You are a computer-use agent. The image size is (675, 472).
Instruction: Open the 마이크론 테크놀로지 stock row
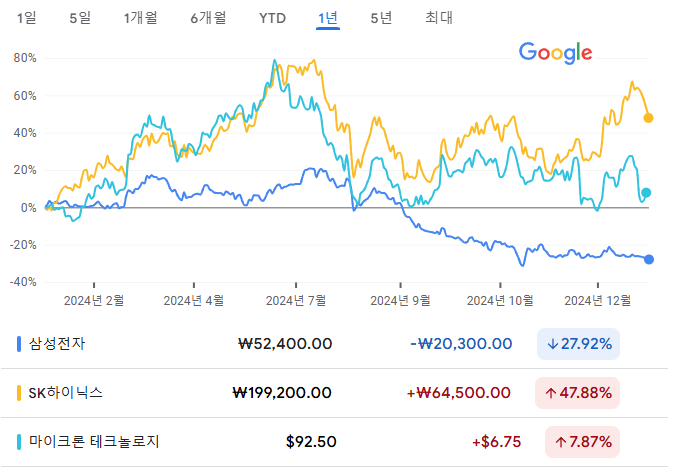pyautogui.click(x=334, y=442)
